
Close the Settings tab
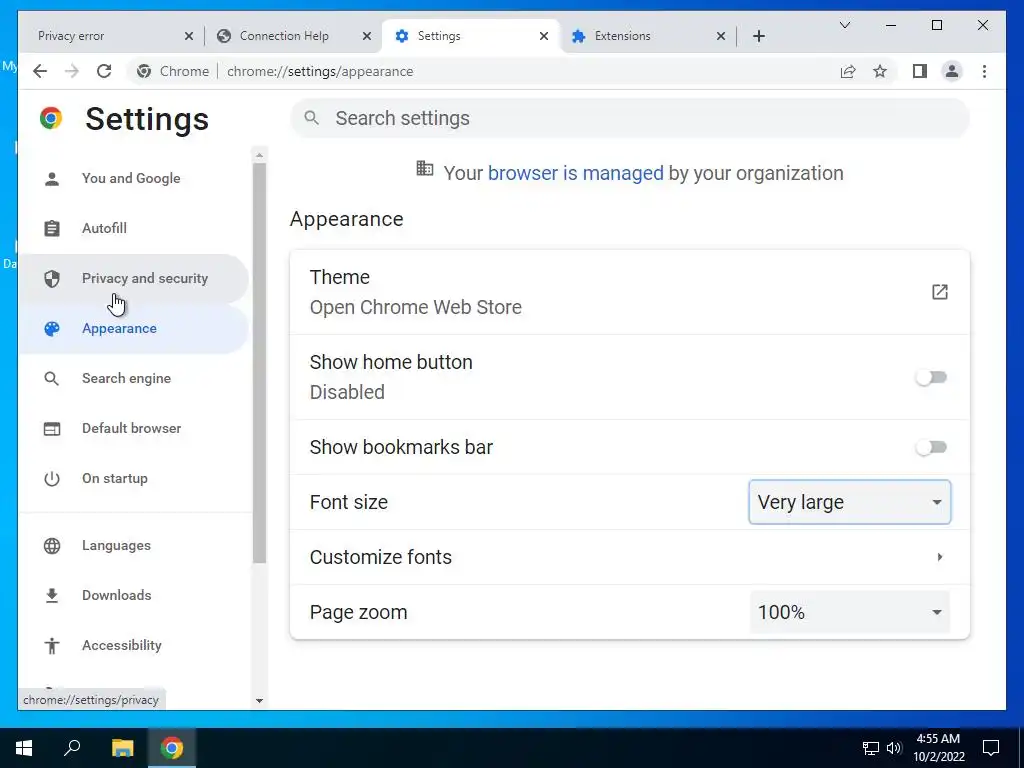(544, 36)
